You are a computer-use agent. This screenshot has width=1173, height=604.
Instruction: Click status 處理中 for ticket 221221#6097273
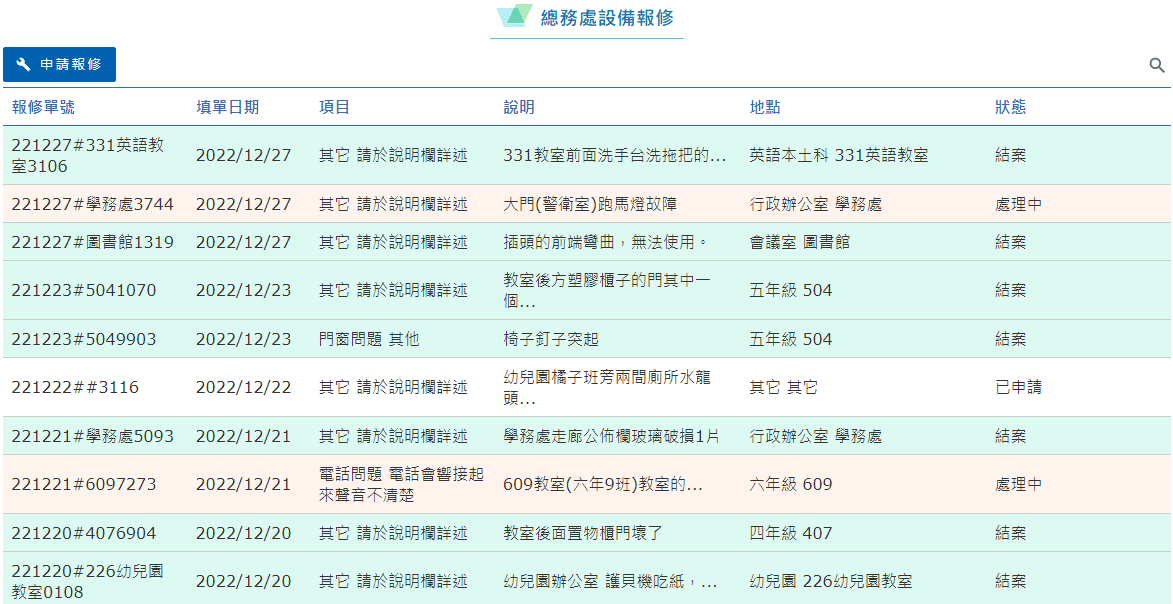[1018, 484]
